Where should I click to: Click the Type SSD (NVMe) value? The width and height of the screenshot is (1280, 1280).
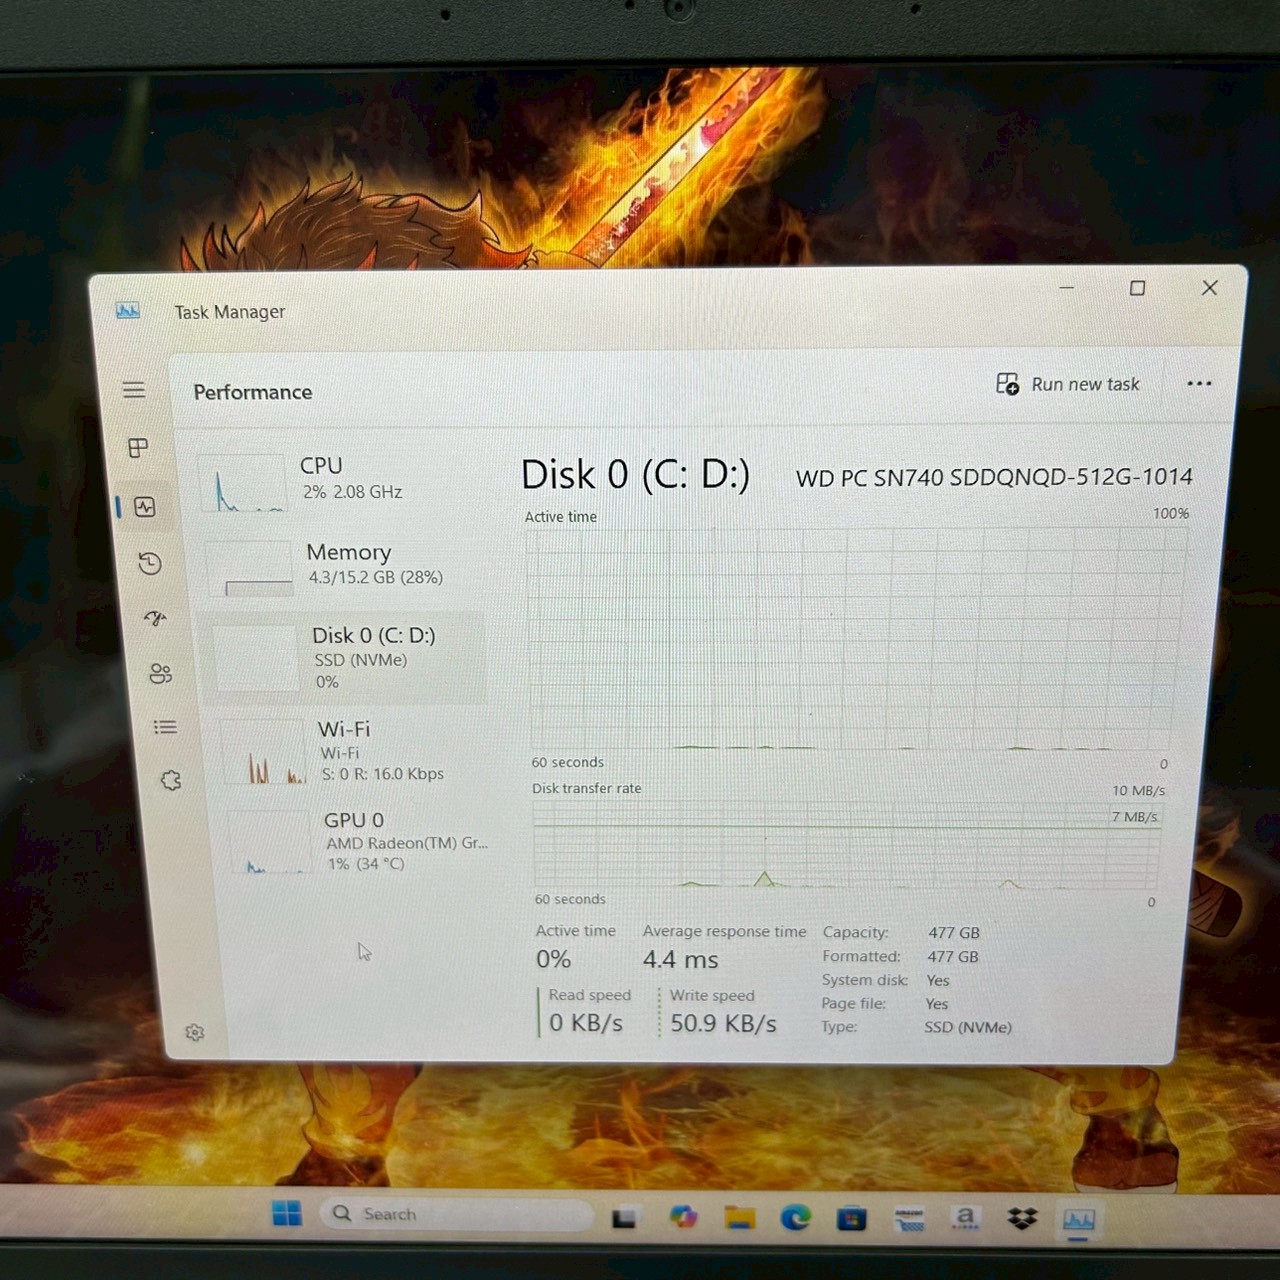pyautogui.click(x=968, y=1027)
